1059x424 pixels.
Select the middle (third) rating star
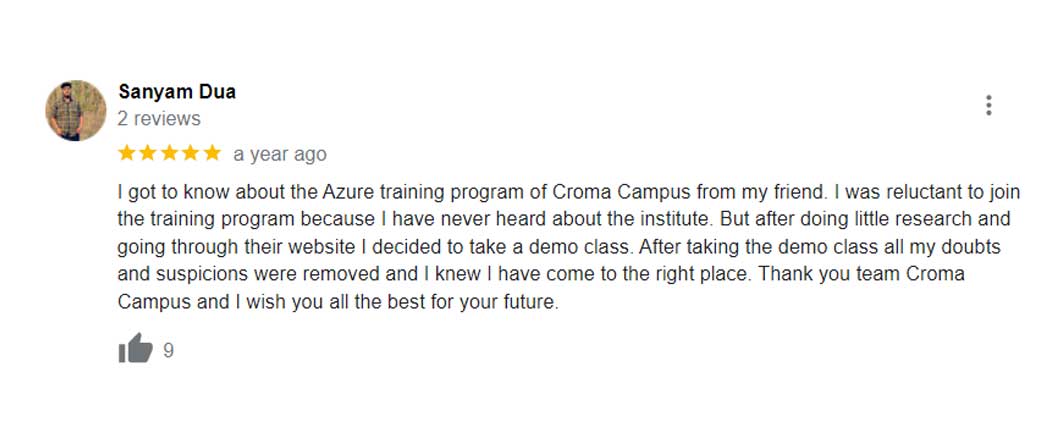tap(169, 154)
